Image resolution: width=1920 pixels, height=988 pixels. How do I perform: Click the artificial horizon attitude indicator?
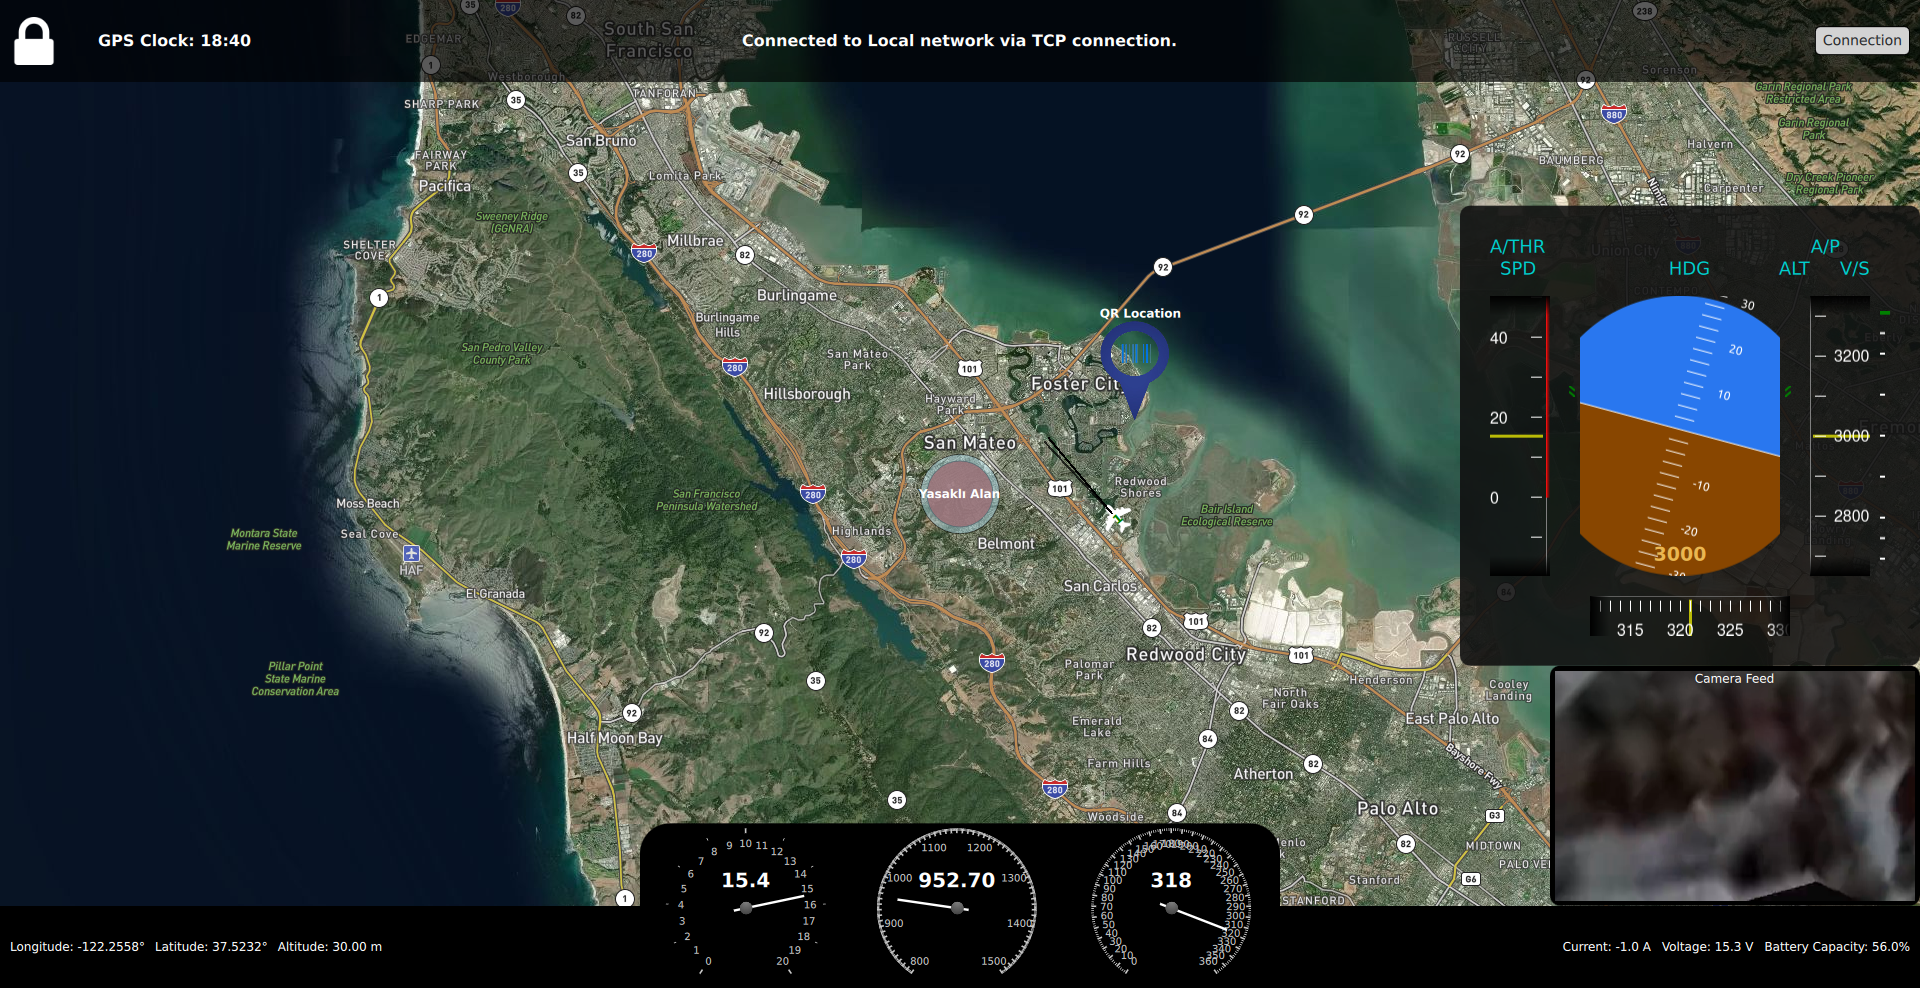click(1680, 436)
